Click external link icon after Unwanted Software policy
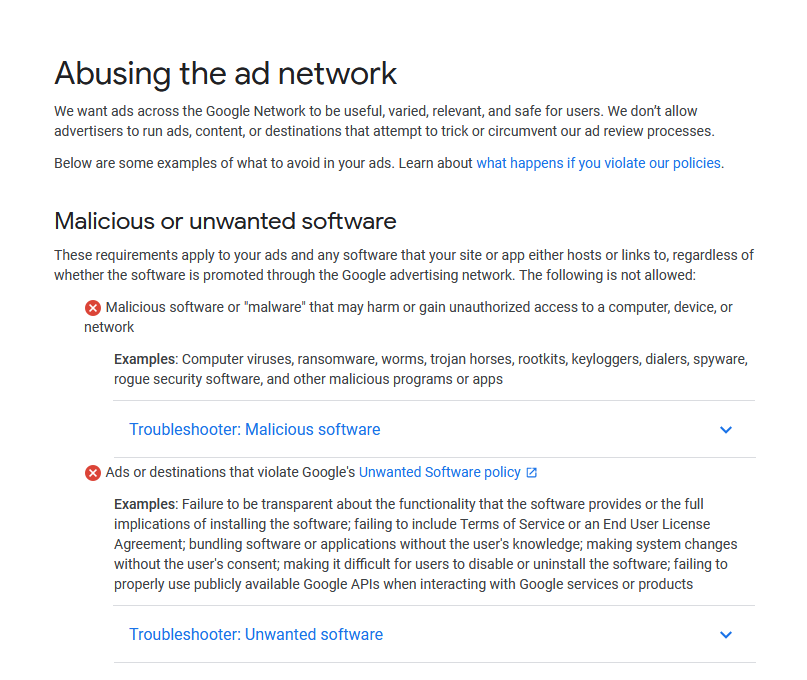The height and width of the screenshot is (680, 807). coord(532,473)
